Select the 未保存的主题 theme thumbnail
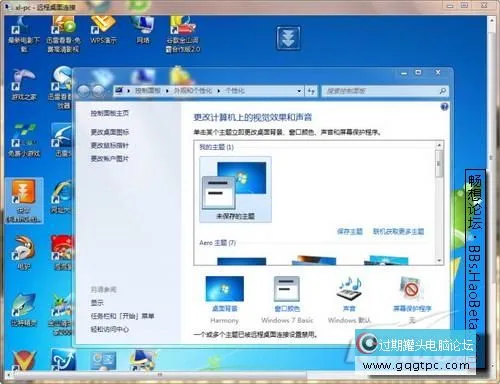The height and width of the screenshot is (384, 500). pyautogui.click(x=235, y=189)
